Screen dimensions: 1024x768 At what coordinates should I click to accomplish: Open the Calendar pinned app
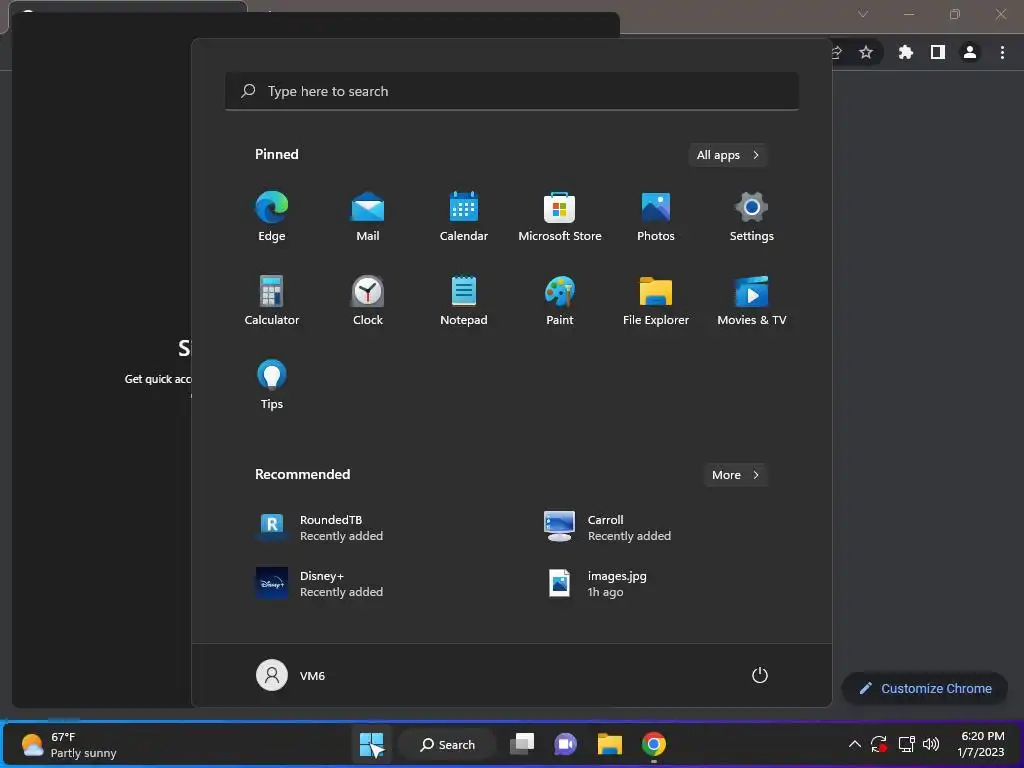tap(464, 216)
